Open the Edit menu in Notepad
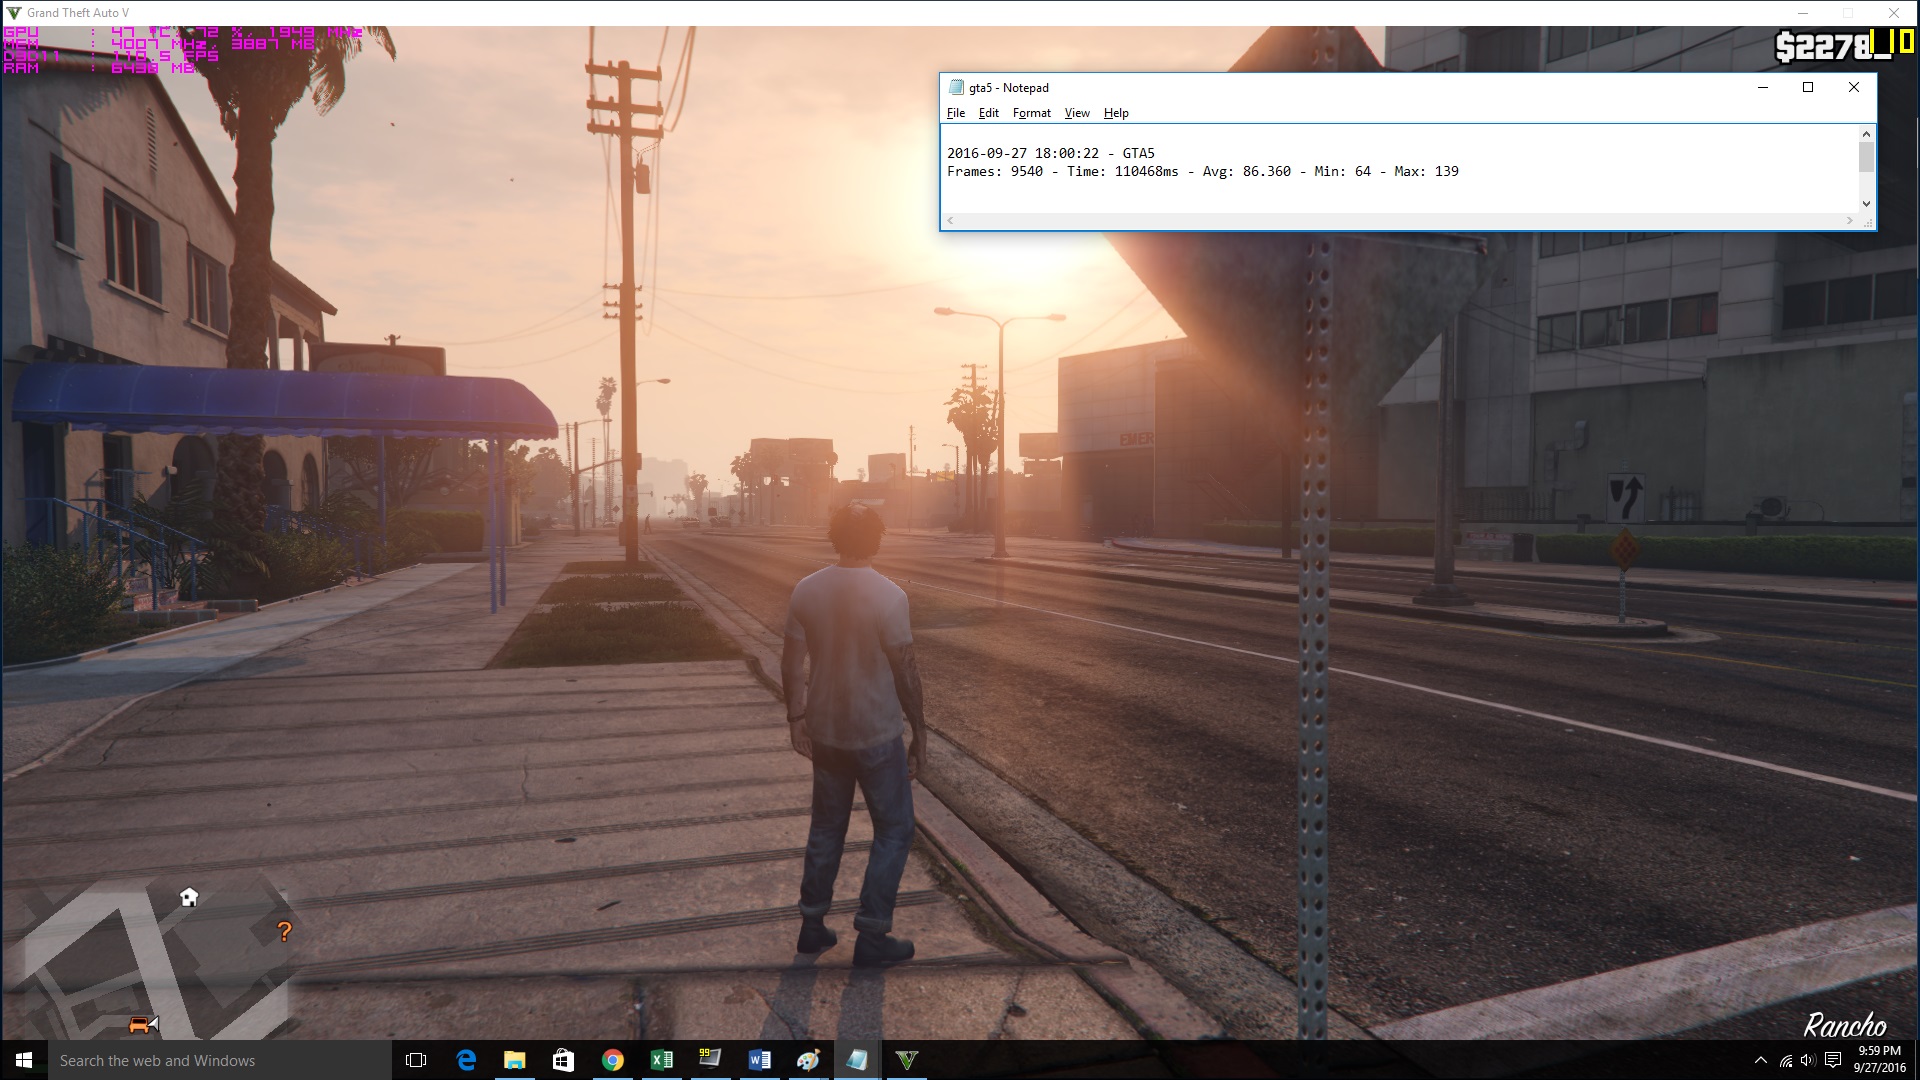Viewport: 1920px width, 1080px height. (x=988, y=113)
